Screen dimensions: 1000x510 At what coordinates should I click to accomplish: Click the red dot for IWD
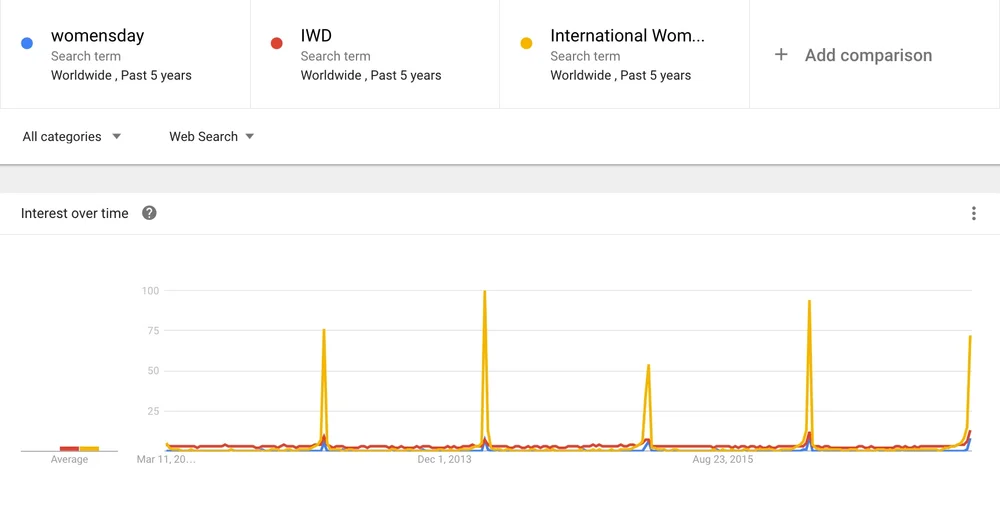click(276, 43)
